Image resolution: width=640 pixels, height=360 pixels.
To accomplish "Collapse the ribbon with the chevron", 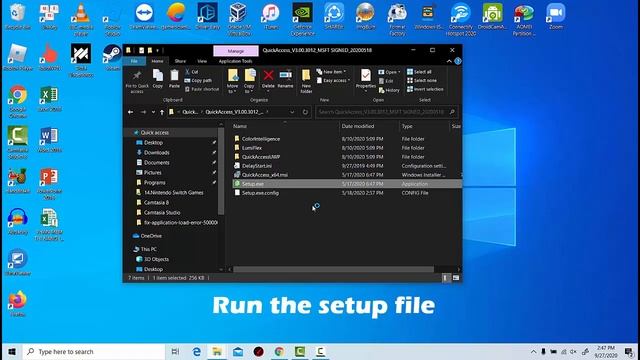I will tap(449, 61).
